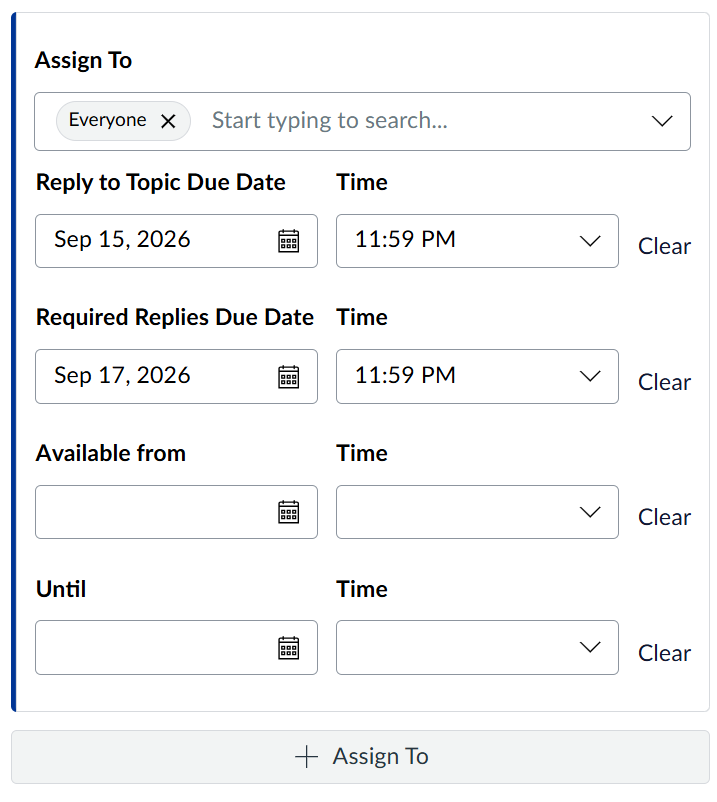Expand the Assign To search dropdown arrow
The height and width of the screenshot is (802, 717).
pyautogui.click(x=662, y=121)
